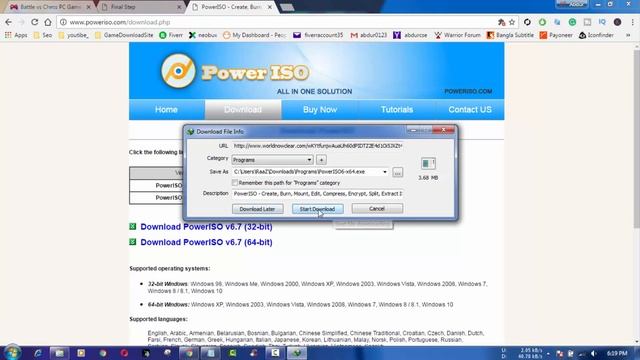640x360 pixels.
Task: Open the Iconfinder bookmark
Action: [596, 35]
